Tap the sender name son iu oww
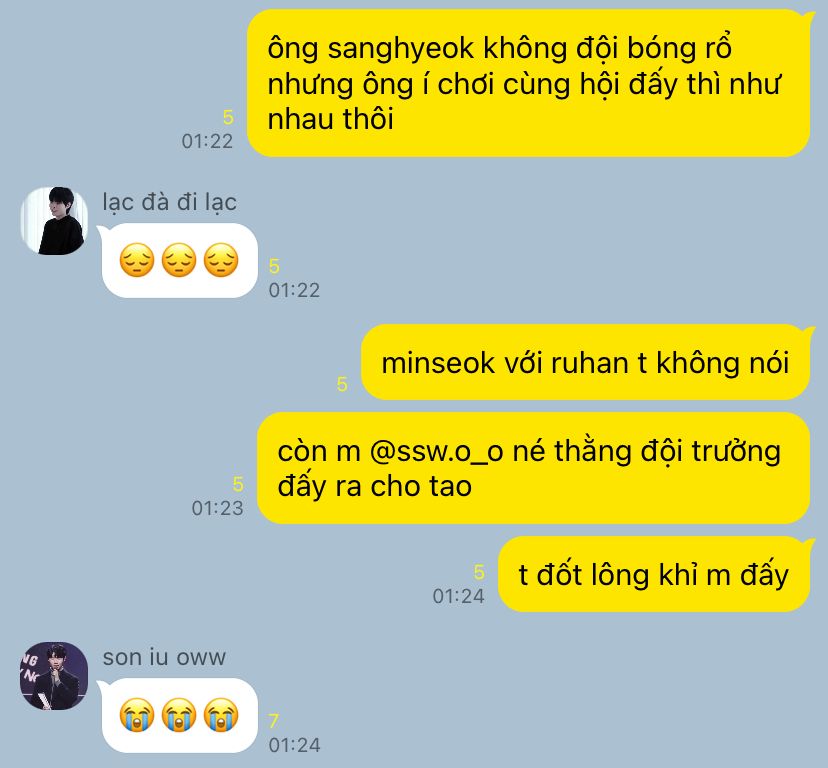This screenshot has height=768, width=828. pos(164,657)
